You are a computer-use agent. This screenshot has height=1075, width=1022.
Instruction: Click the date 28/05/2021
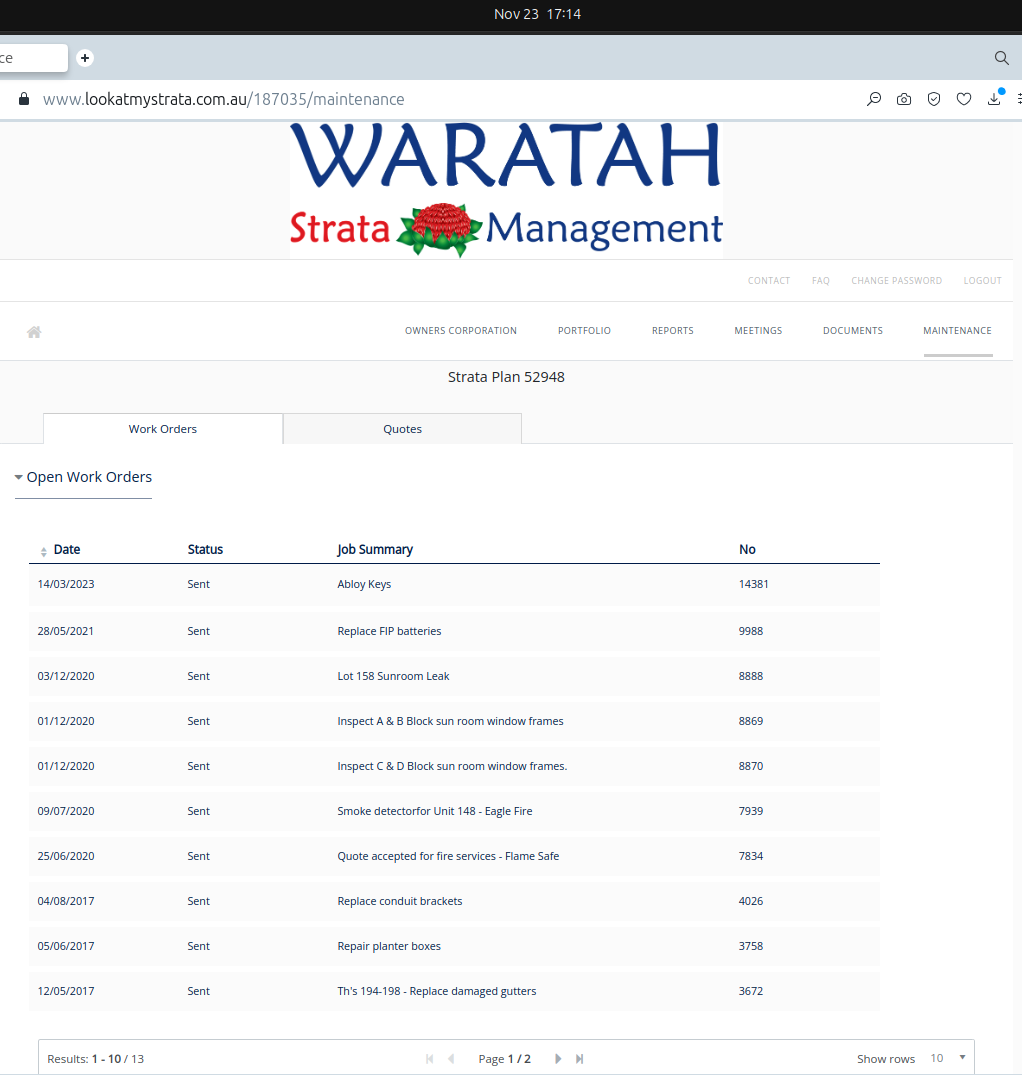[x=66, y=631]
